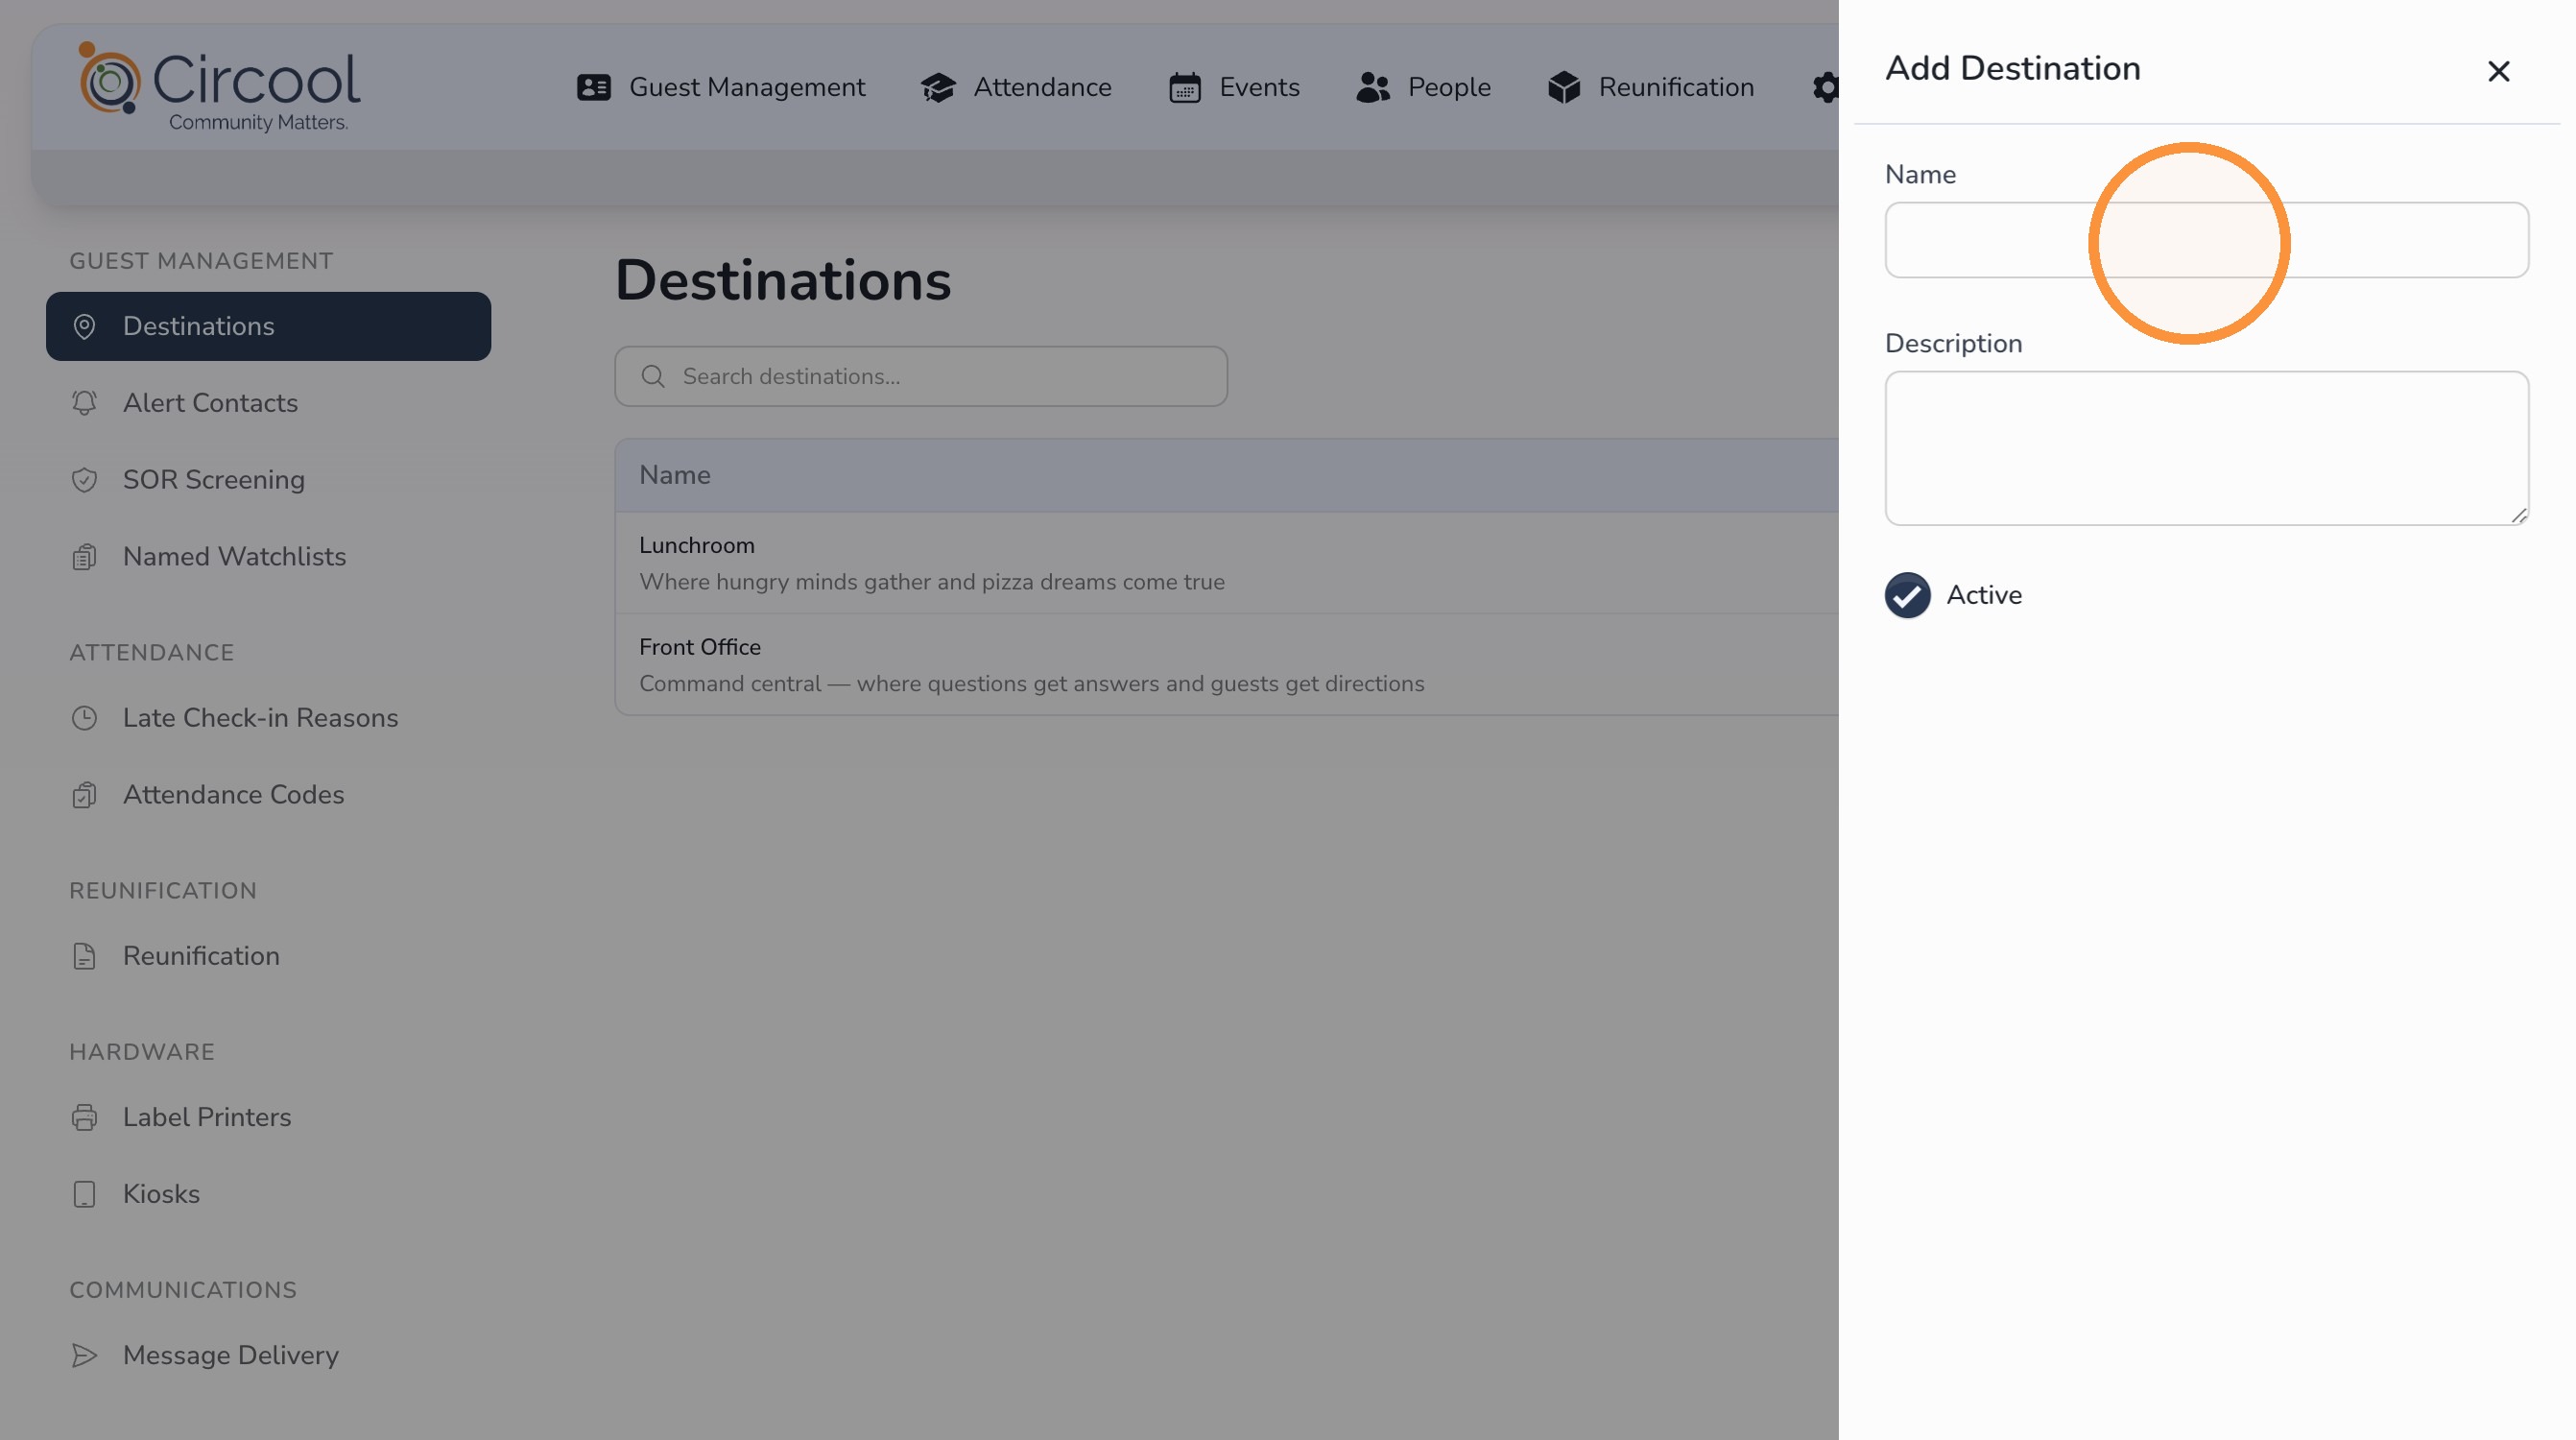The height and width of the screenshot is (1440, 2576).
Task: Click the Named Watchlists clipboard icon
Action: point(85,557)
